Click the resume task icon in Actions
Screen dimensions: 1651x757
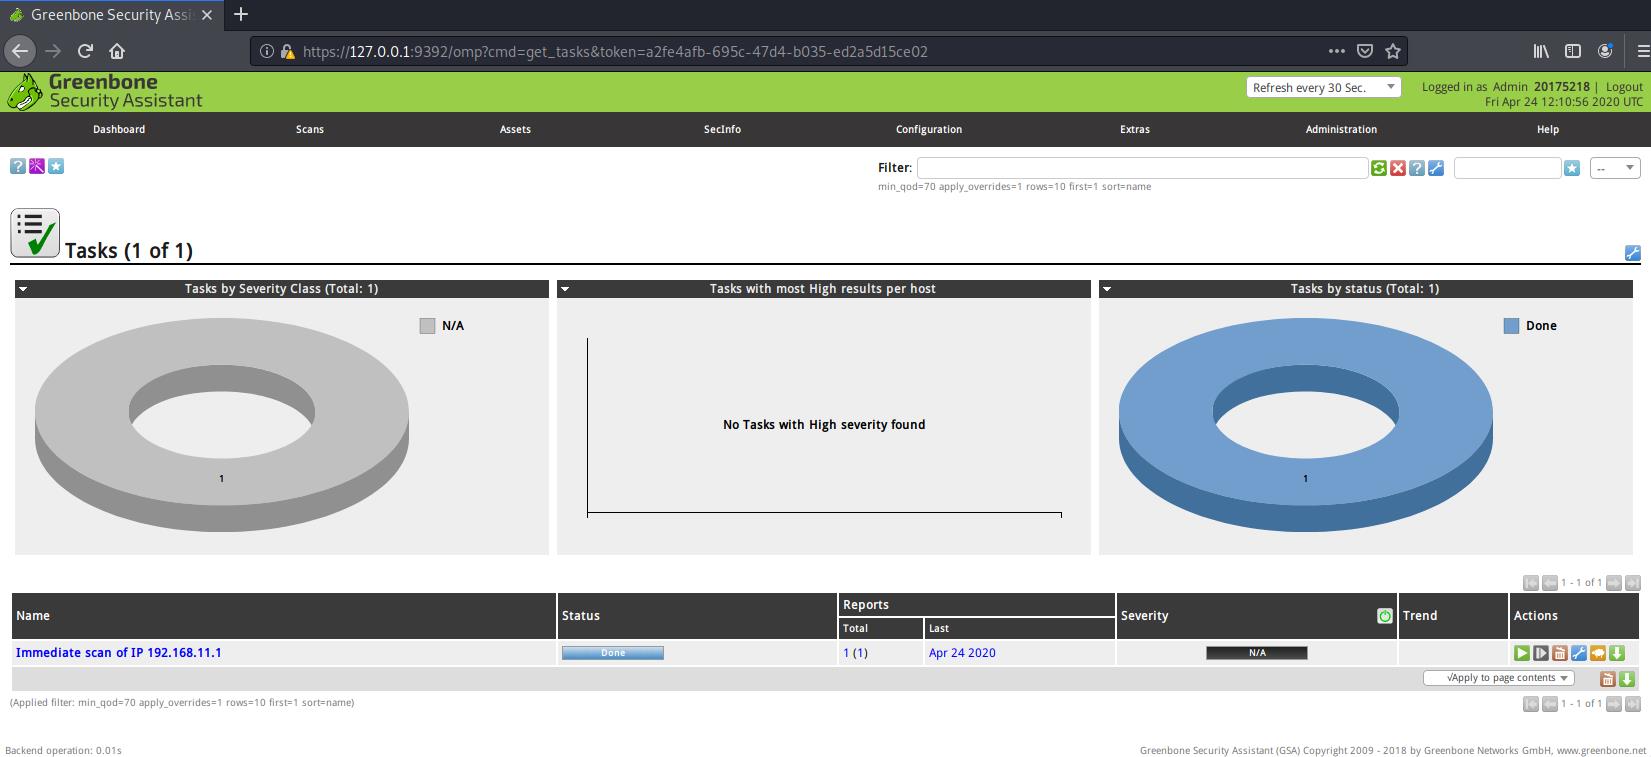[x=1541, y=653]
